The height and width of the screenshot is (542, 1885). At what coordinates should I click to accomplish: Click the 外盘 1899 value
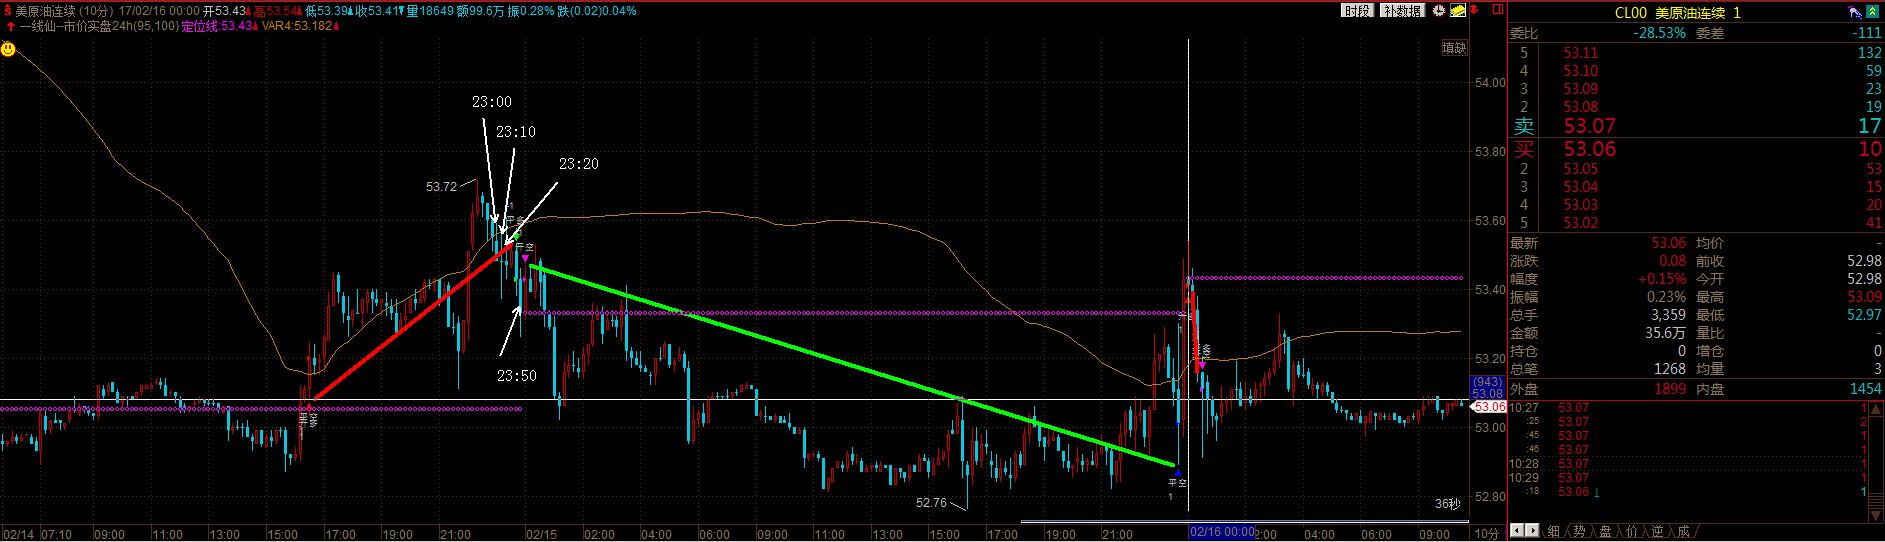point(1669,387)
